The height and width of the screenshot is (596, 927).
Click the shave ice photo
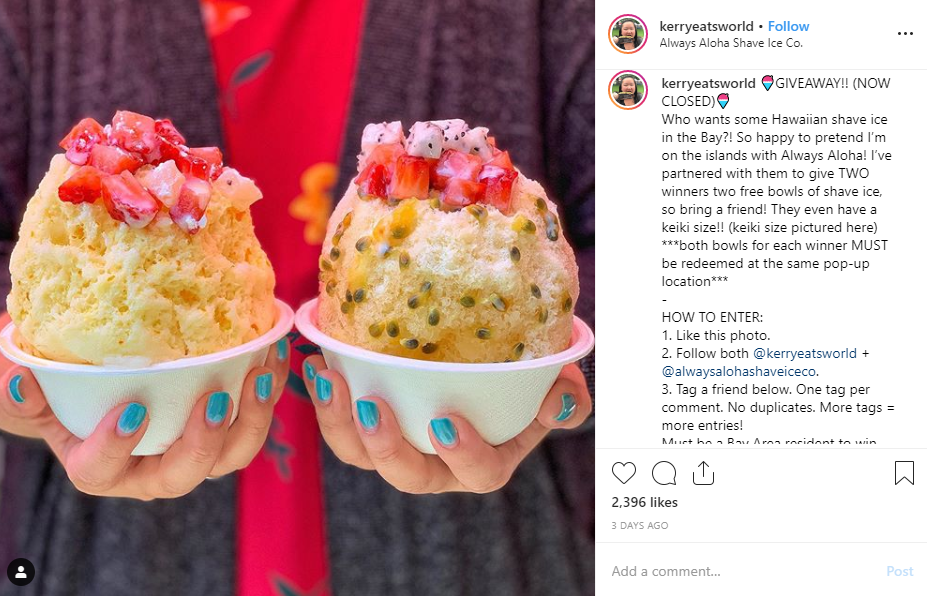click(x=297, y=298)
